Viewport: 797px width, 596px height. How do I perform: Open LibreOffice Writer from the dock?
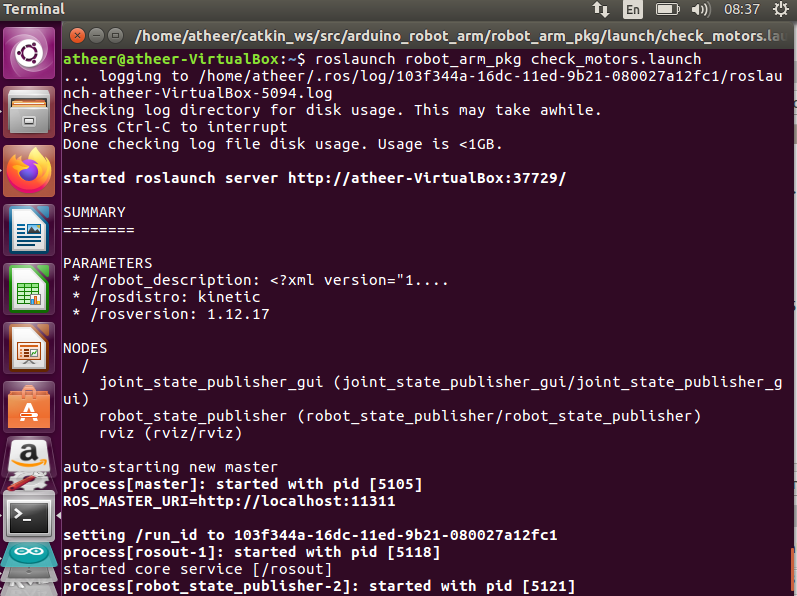[x=29, y=230]
